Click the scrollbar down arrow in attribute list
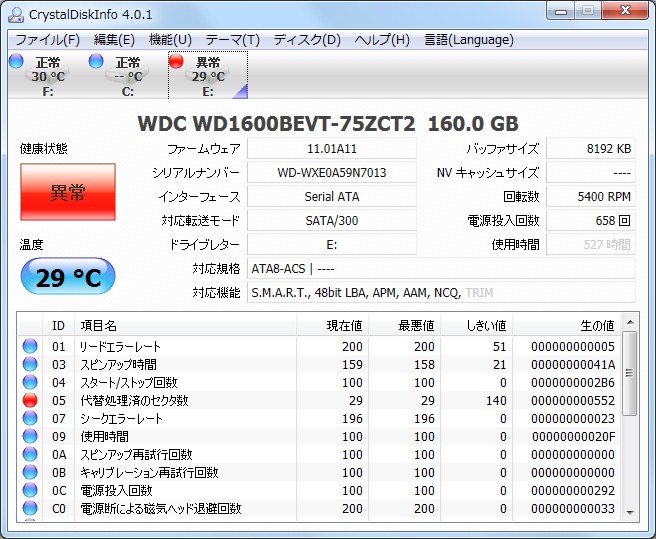The width and height of the screenshot is (656, 539). click(629, 512)
